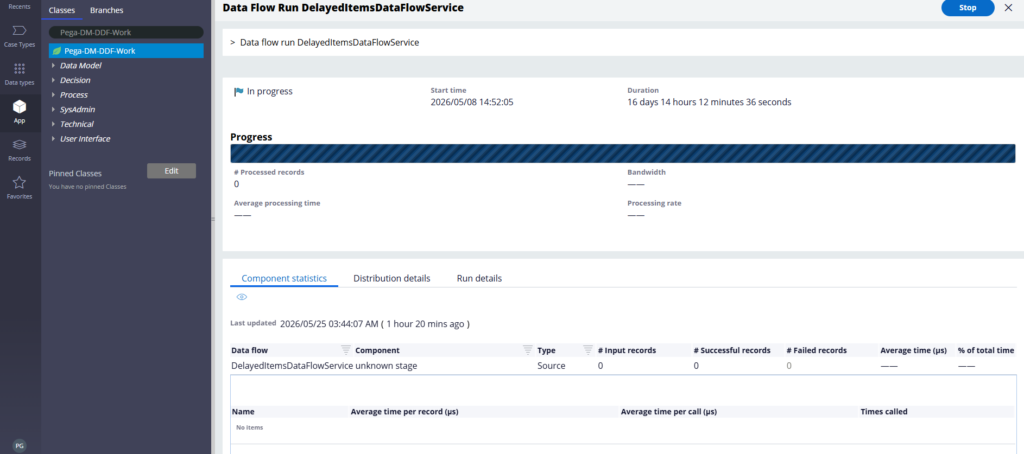This screenshot has width=1024, height=454.
Task: Click the Source type cell
Action: [x=551, y=366]
